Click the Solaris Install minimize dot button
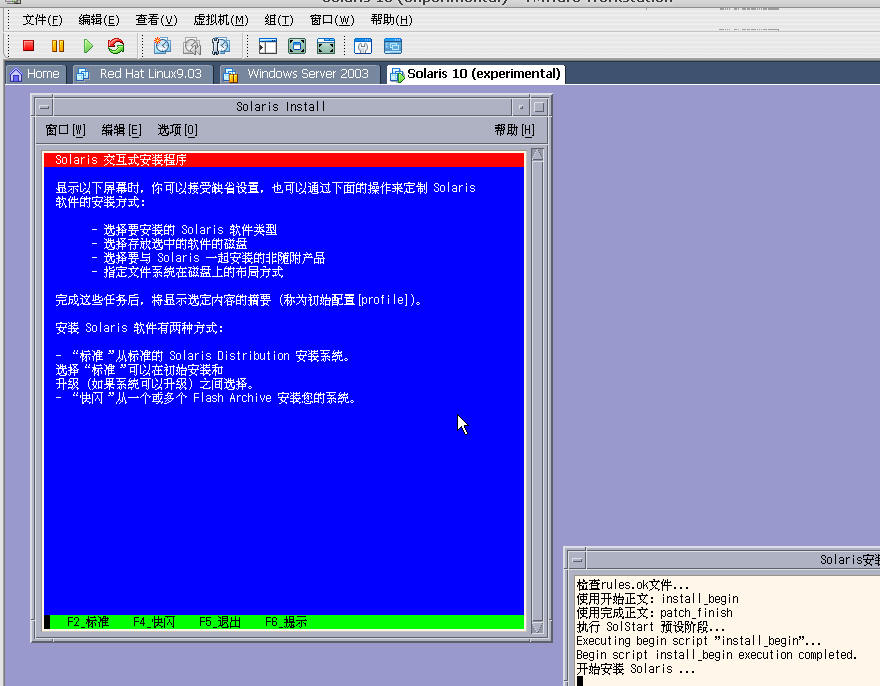Viewport: 880px width, 686px height. tap(521, 107)
